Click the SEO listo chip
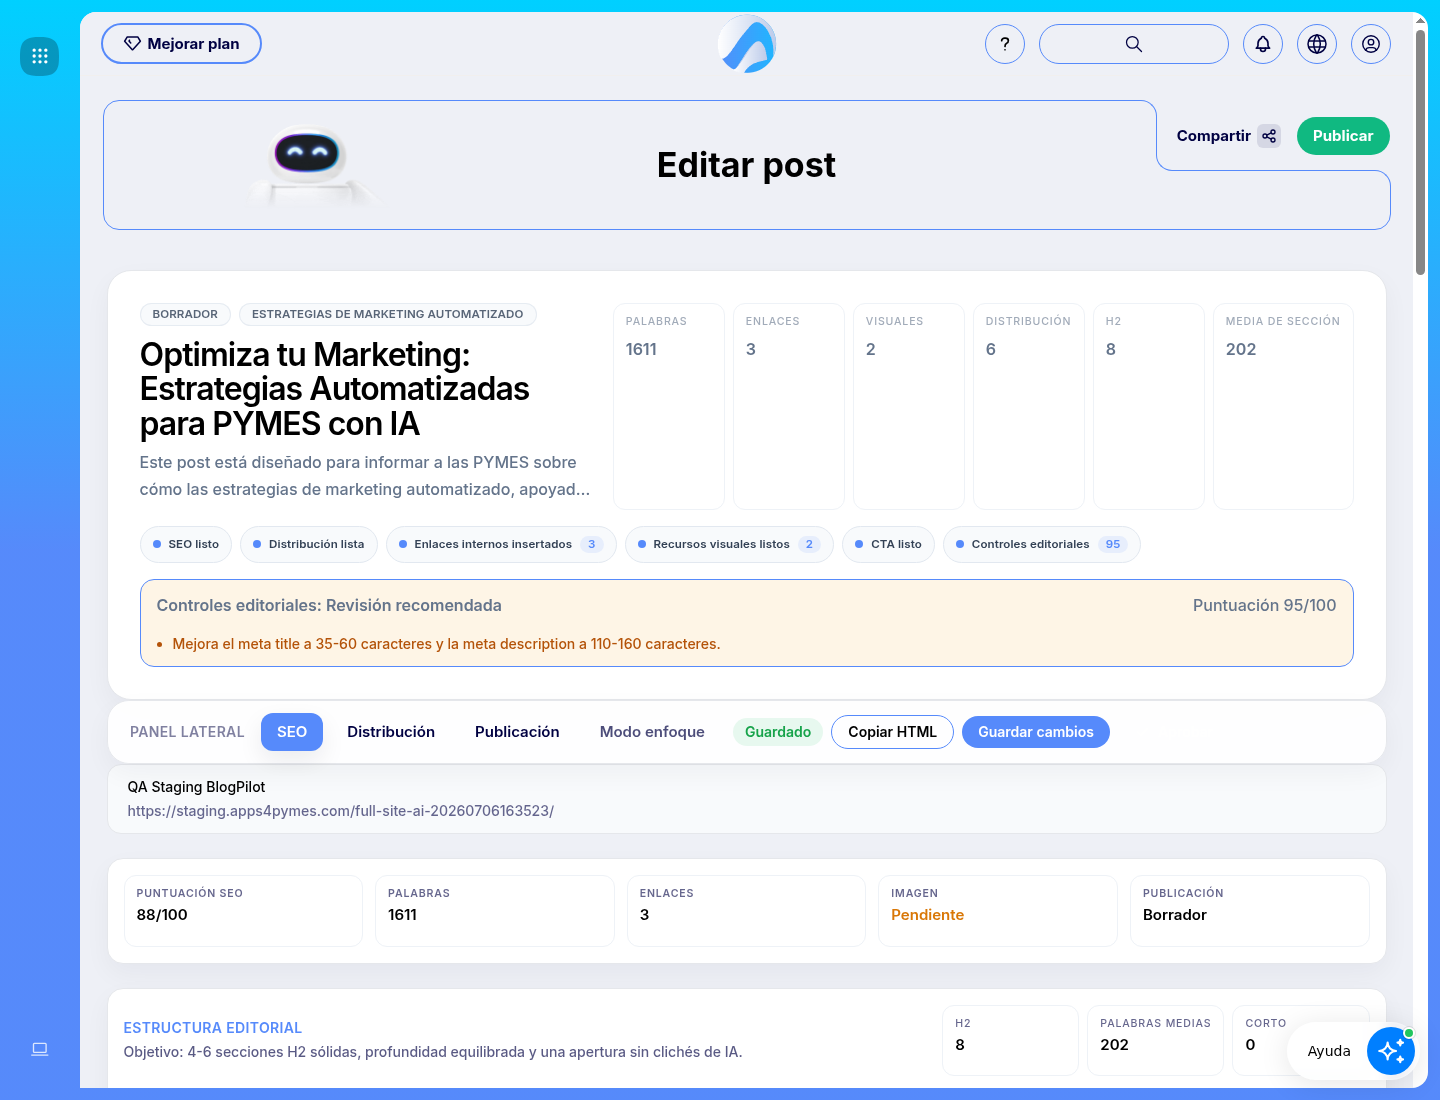This screenshot has width=1440, height=1100. 186,544
